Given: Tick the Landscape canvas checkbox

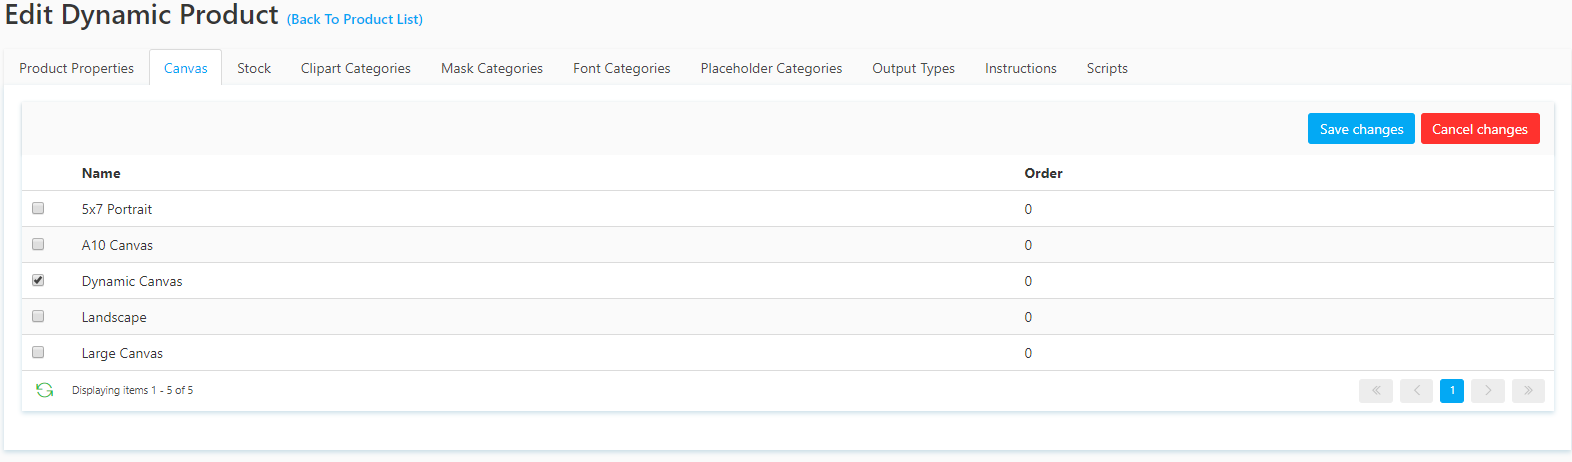Looking at the screenshot, I should pyautogui.click(x=38, y=317).
